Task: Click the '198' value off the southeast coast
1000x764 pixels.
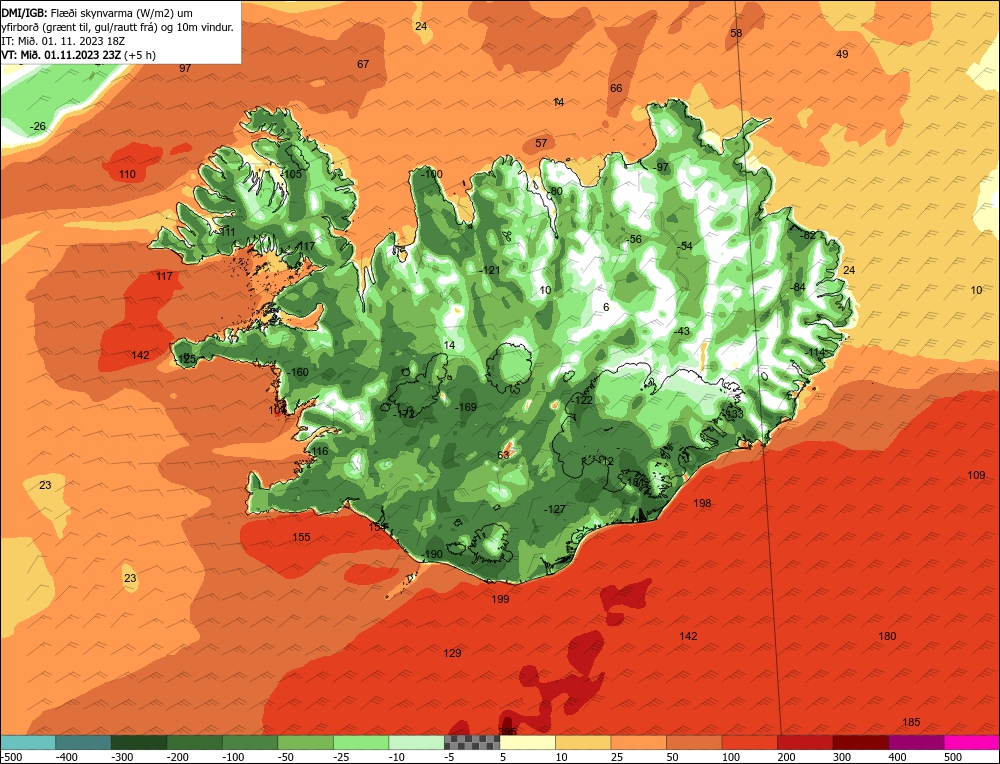Action: pyautogui.click(x=702, y=503)
